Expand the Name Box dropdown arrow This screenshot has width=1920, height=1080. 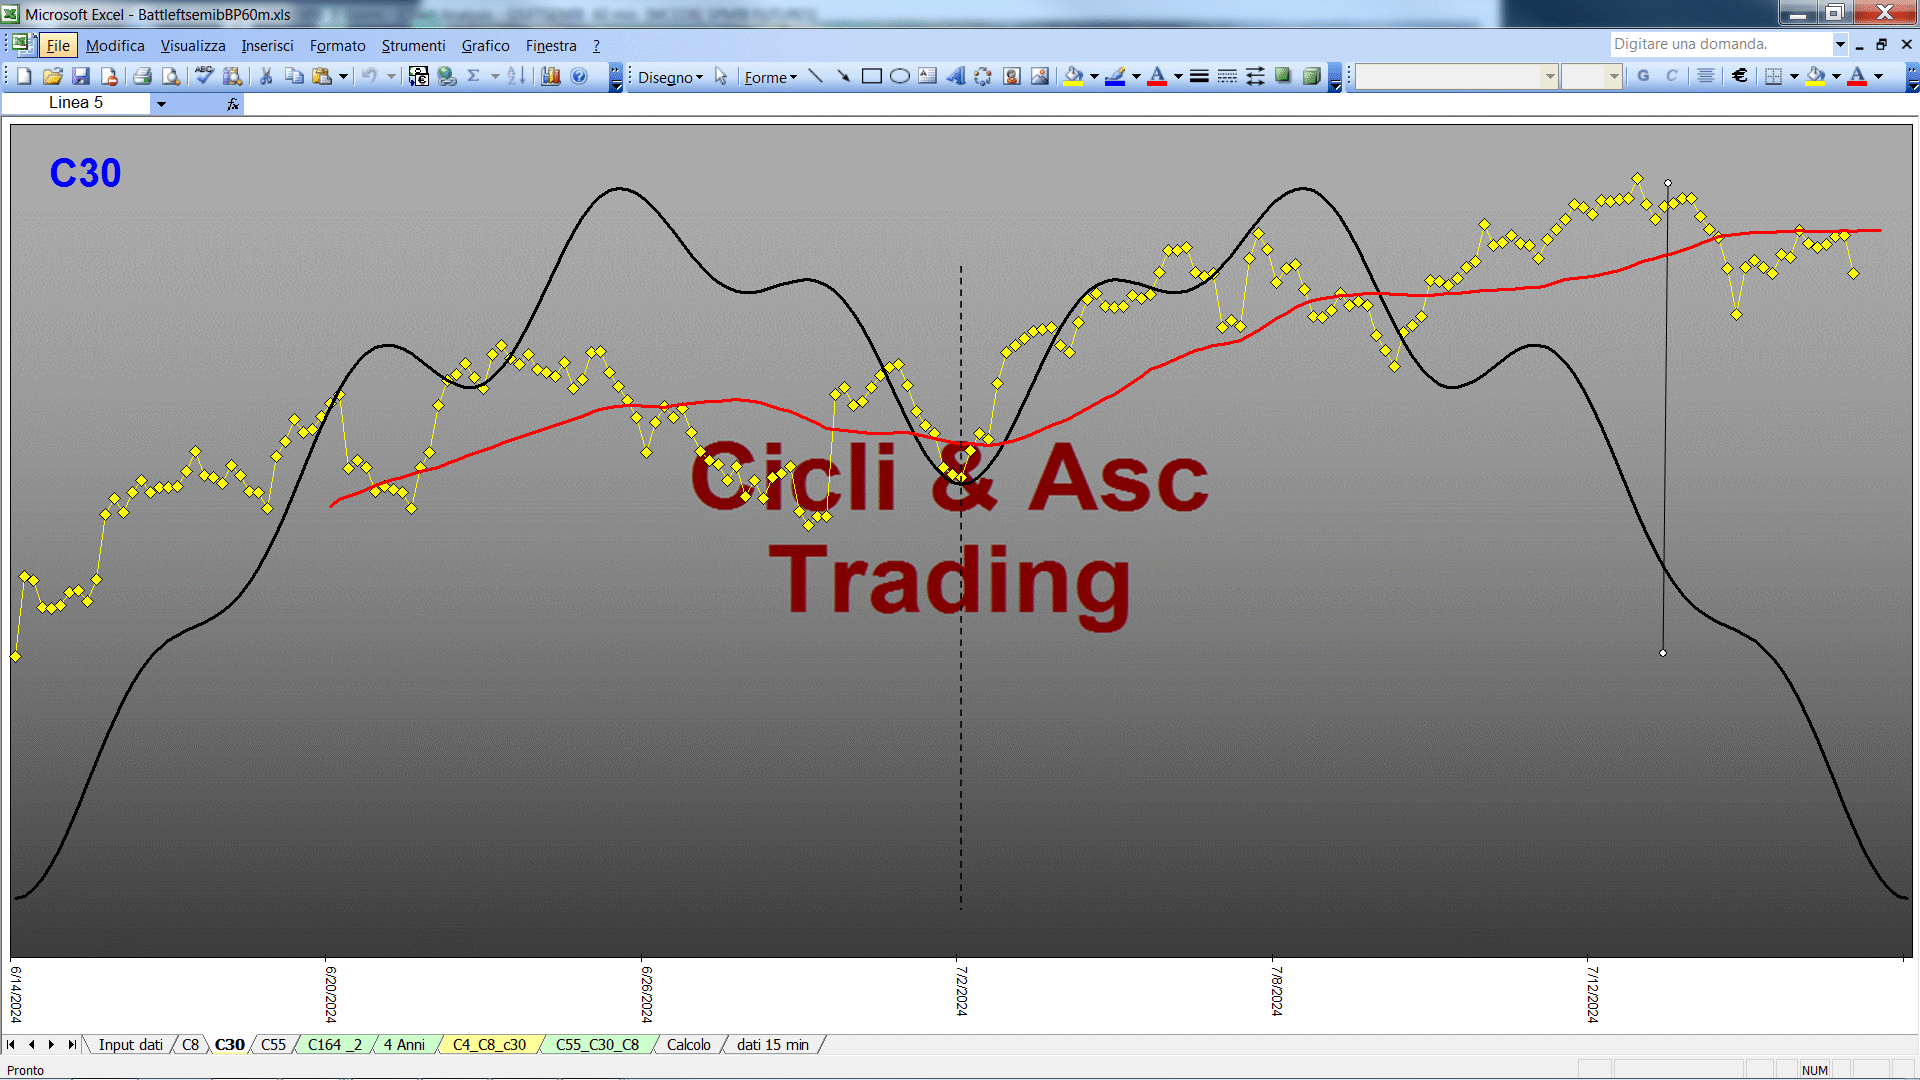tap(161, 104)
